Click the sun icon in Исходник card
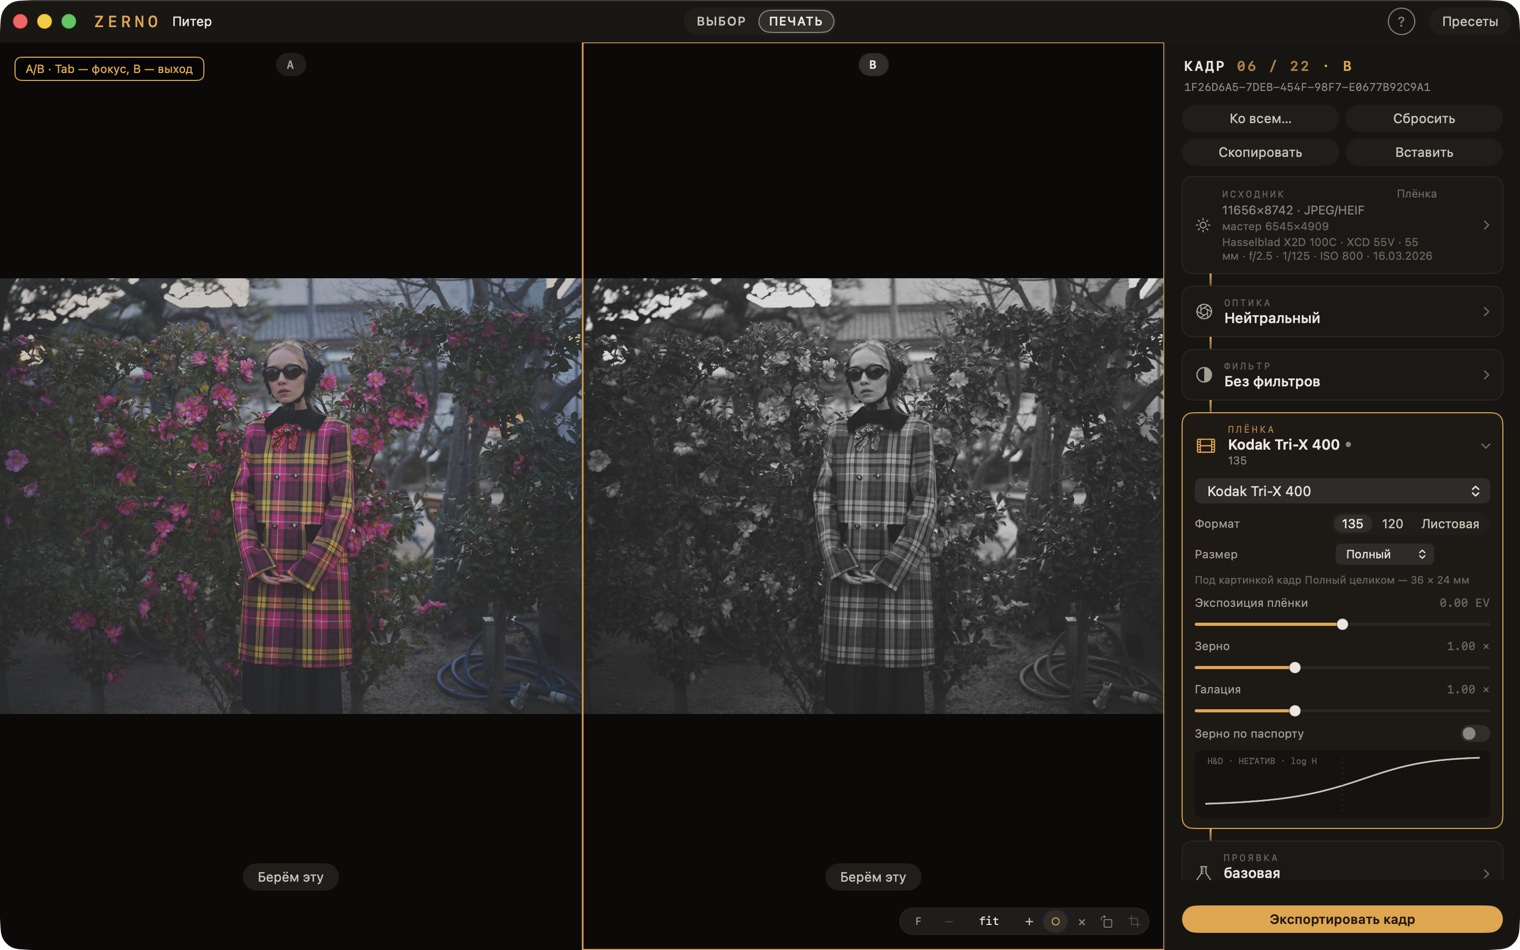The image size is (1520, 950). [x=1203, y=226]
